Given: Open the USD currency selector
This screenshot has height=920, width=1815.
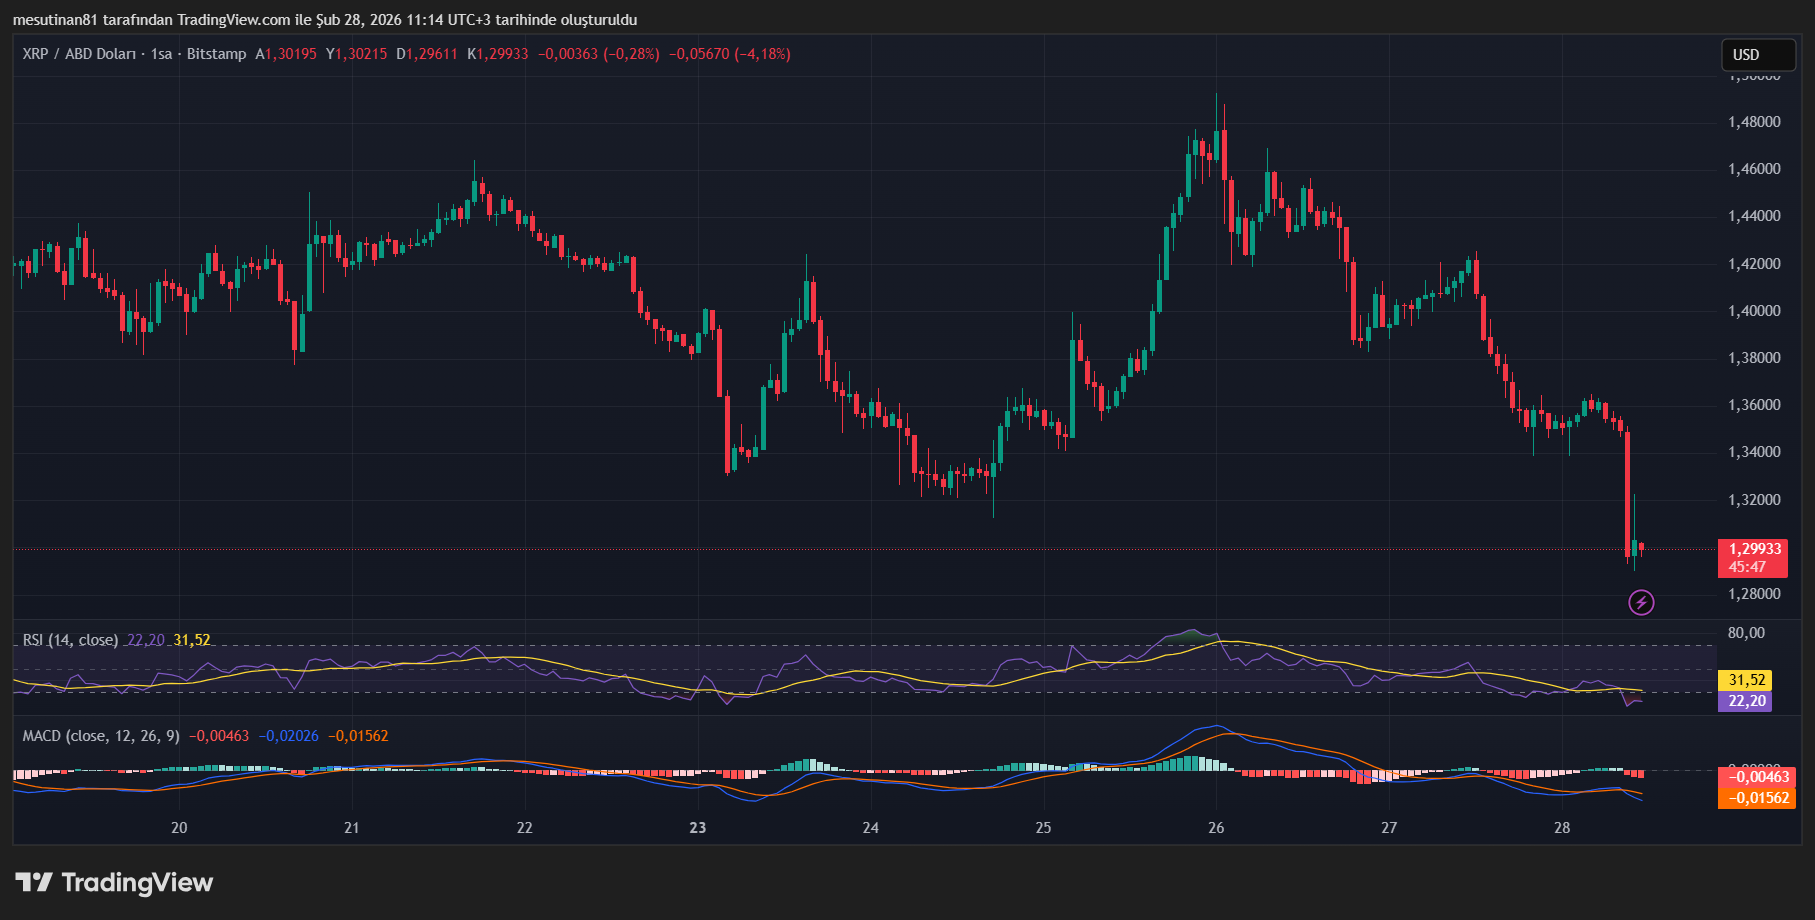Looking at the screenshot, I should (x=1758, y=55).
